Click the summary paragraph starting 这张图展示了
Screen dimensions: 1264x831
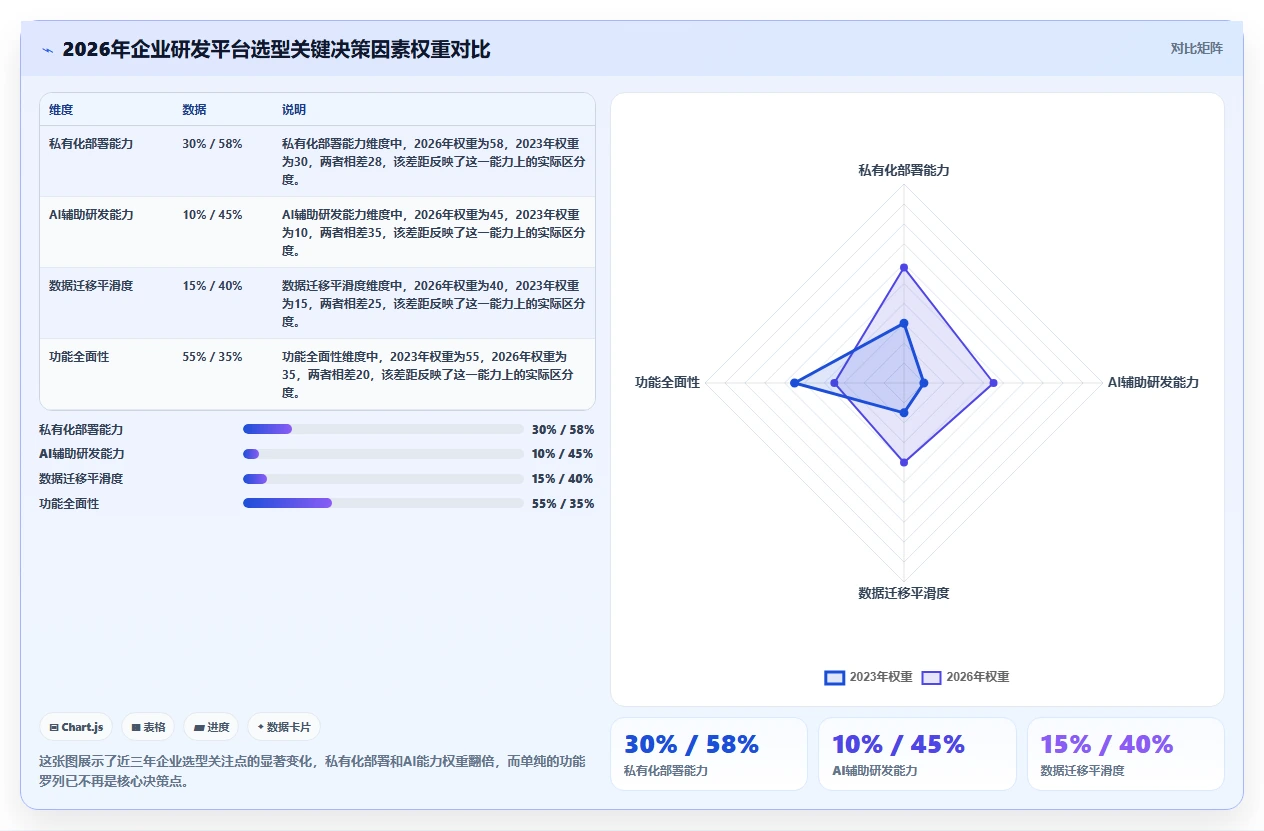pos(312,771)
